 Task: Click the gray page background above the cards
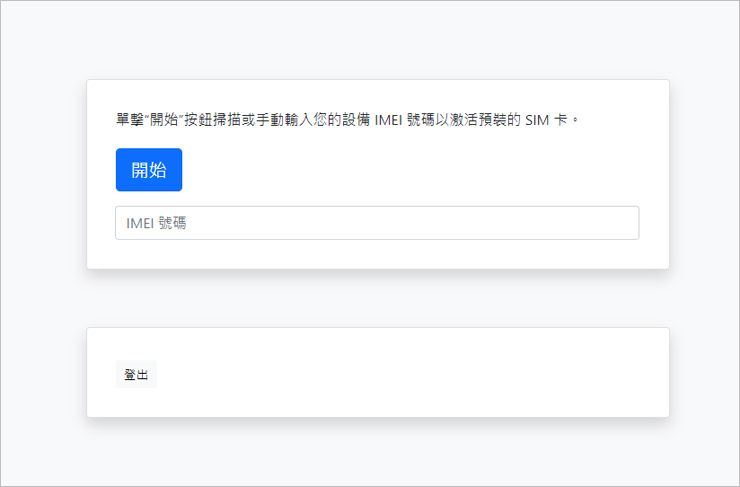coord(370,40)
